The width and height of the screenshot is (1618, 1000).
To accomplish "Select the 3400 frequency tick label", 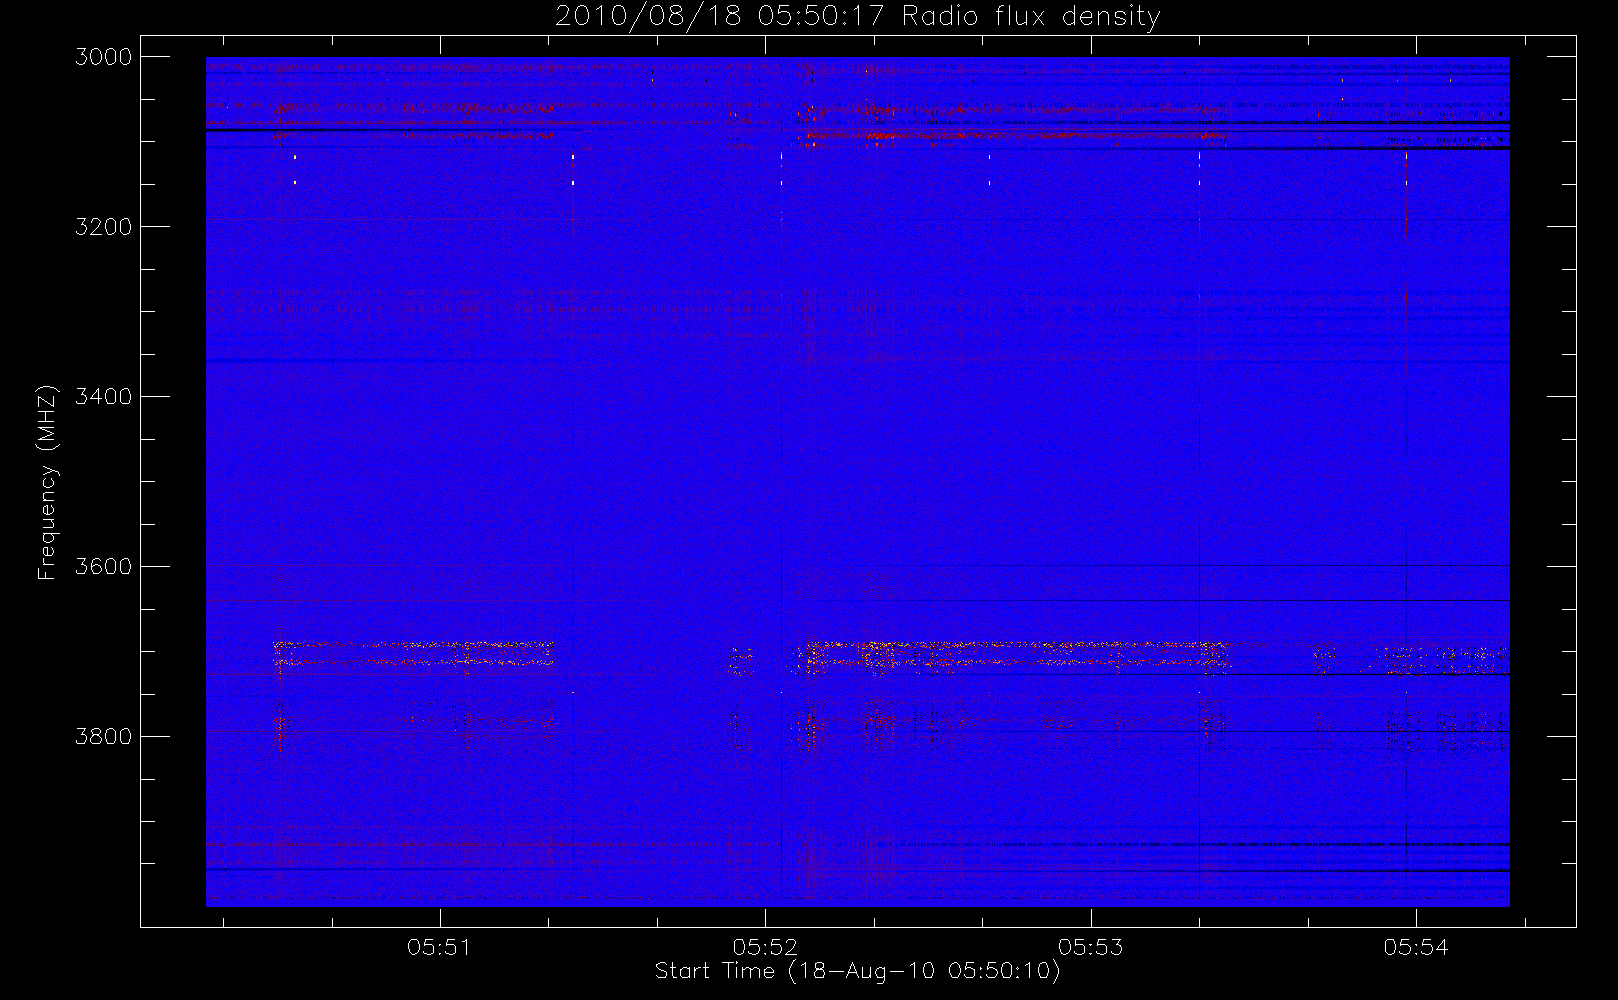I will tap(104, 397).
